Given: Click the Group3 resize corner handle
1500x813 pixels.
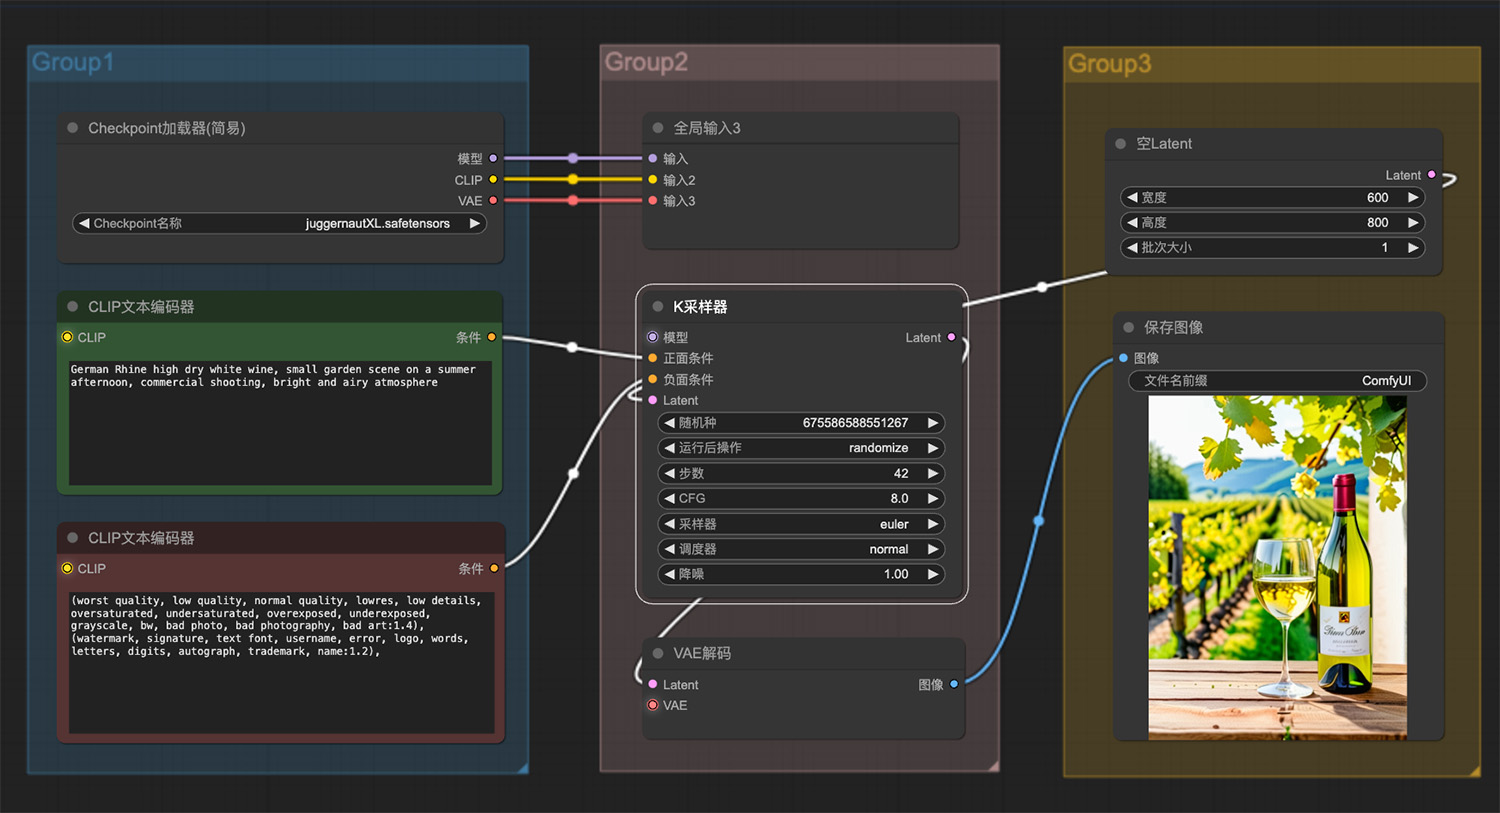Looking at the screenshot, I should tap(1474, 771).
